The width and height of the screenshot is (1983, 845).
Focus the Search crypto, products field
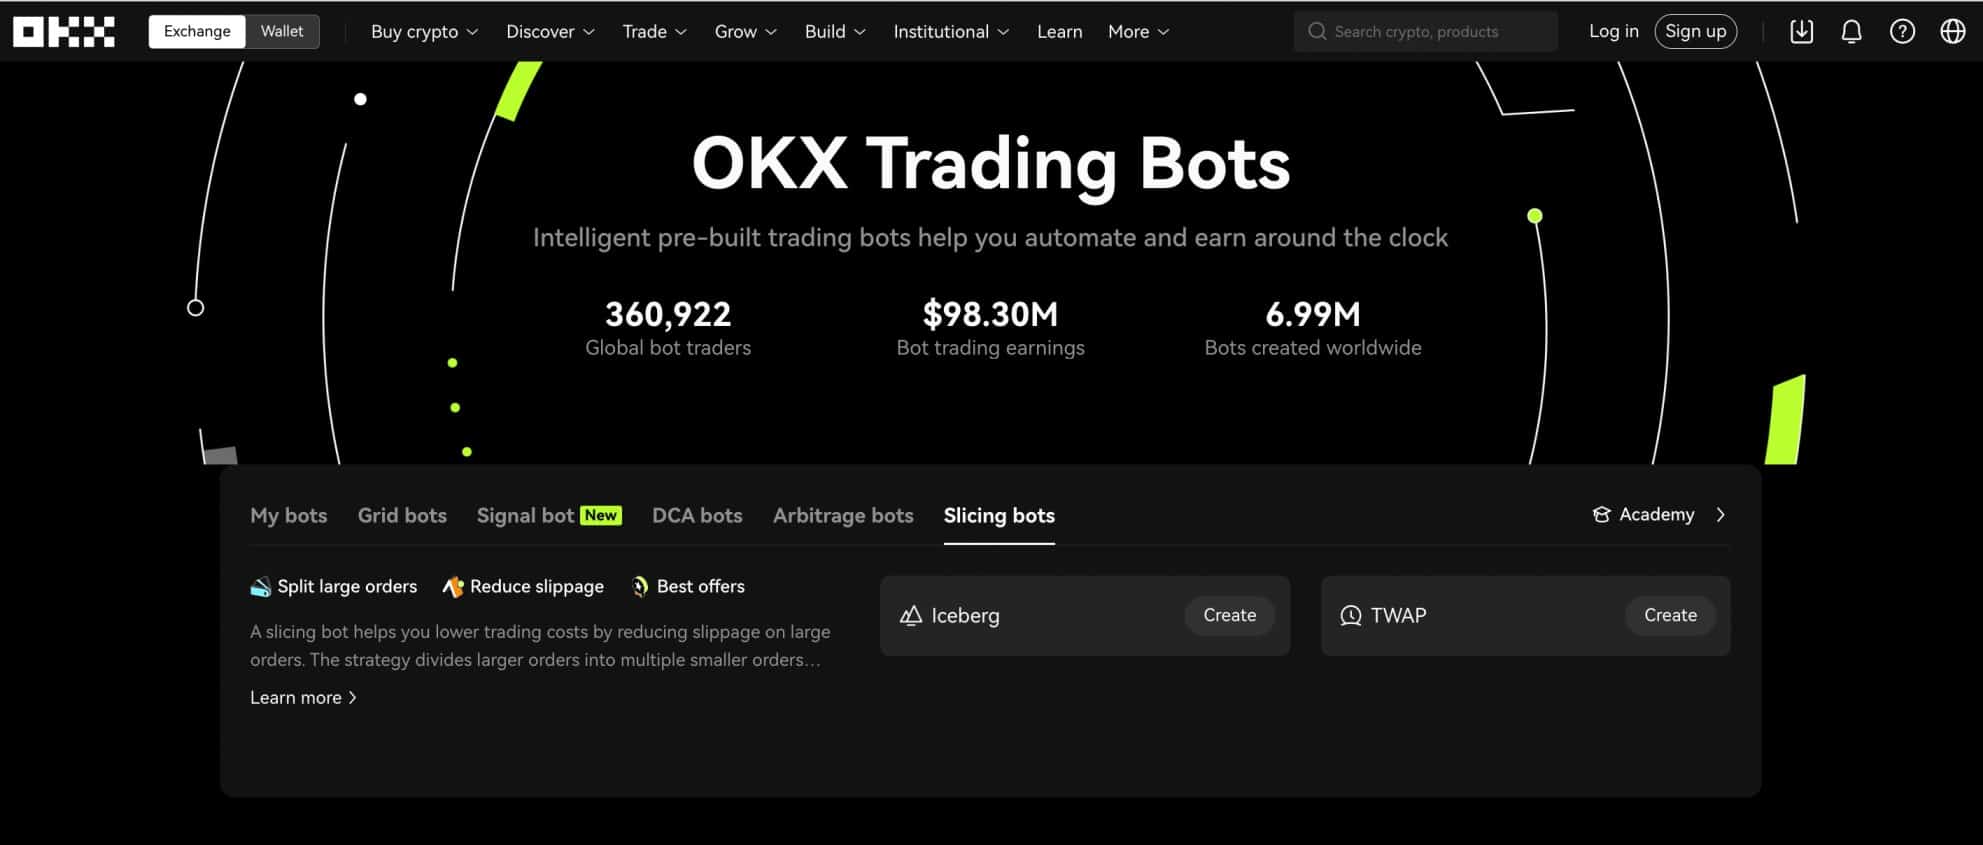point(1425,32)
